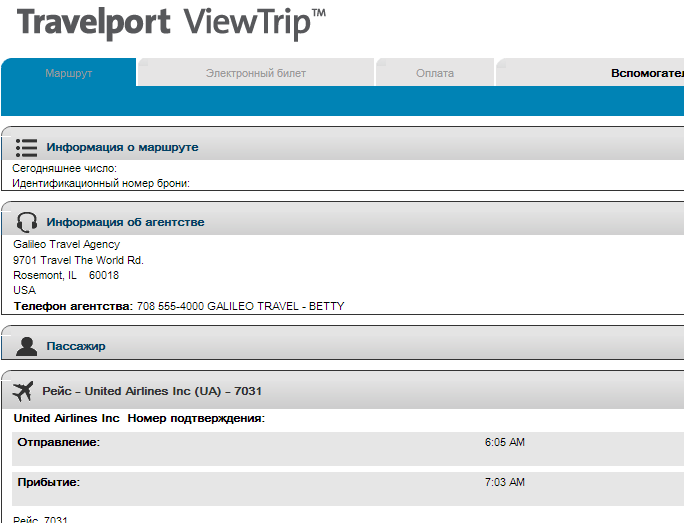
Task: Click the Идентификационный номер брони label
Action: click(x=101, y=183)
